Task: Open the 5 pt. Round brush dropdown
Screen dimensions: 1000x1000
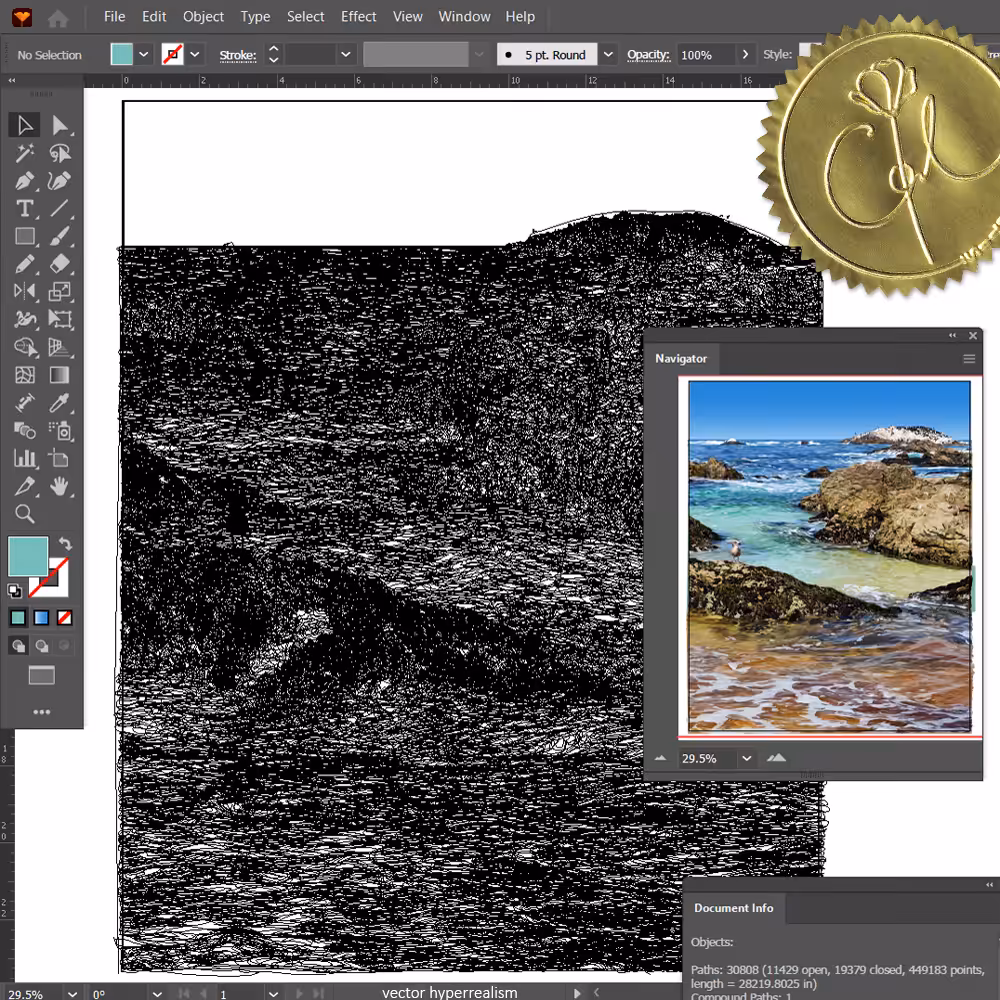Action: tap(608, 55)
